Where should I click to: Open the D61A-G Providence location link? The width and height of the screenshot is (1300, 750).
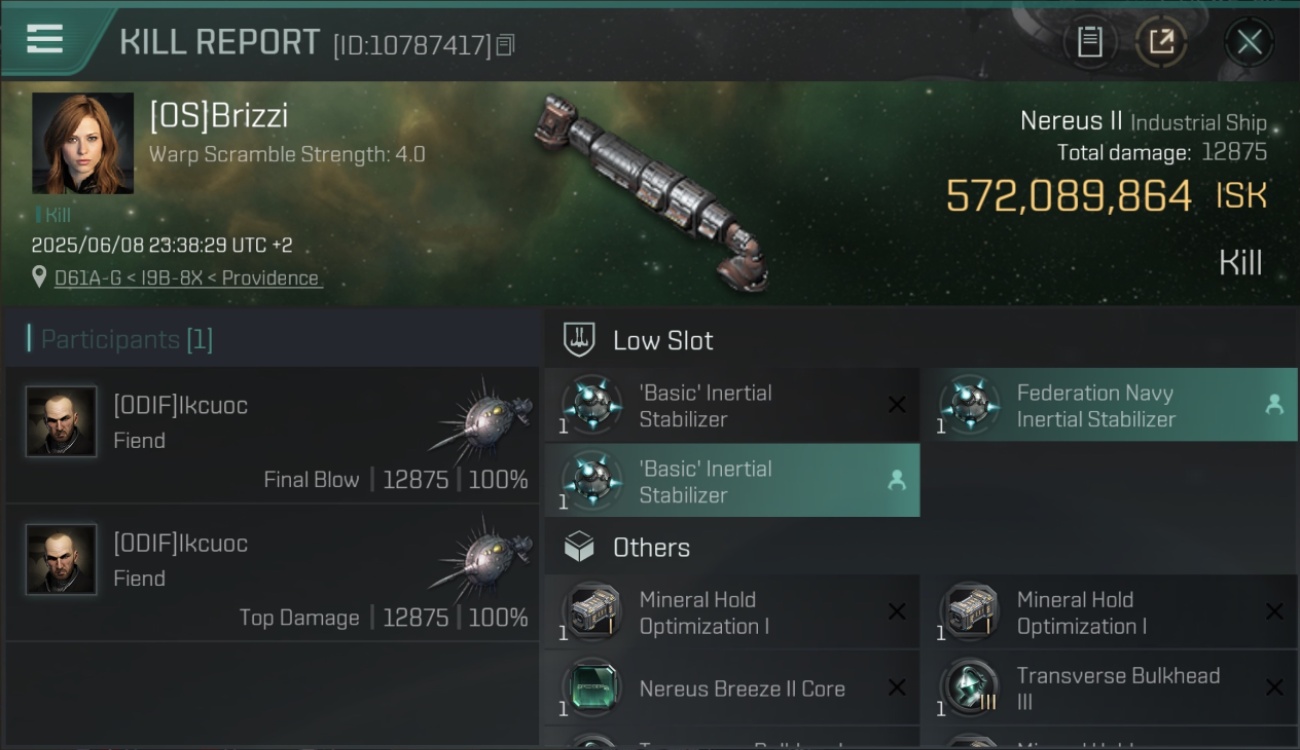coord(187,278)
